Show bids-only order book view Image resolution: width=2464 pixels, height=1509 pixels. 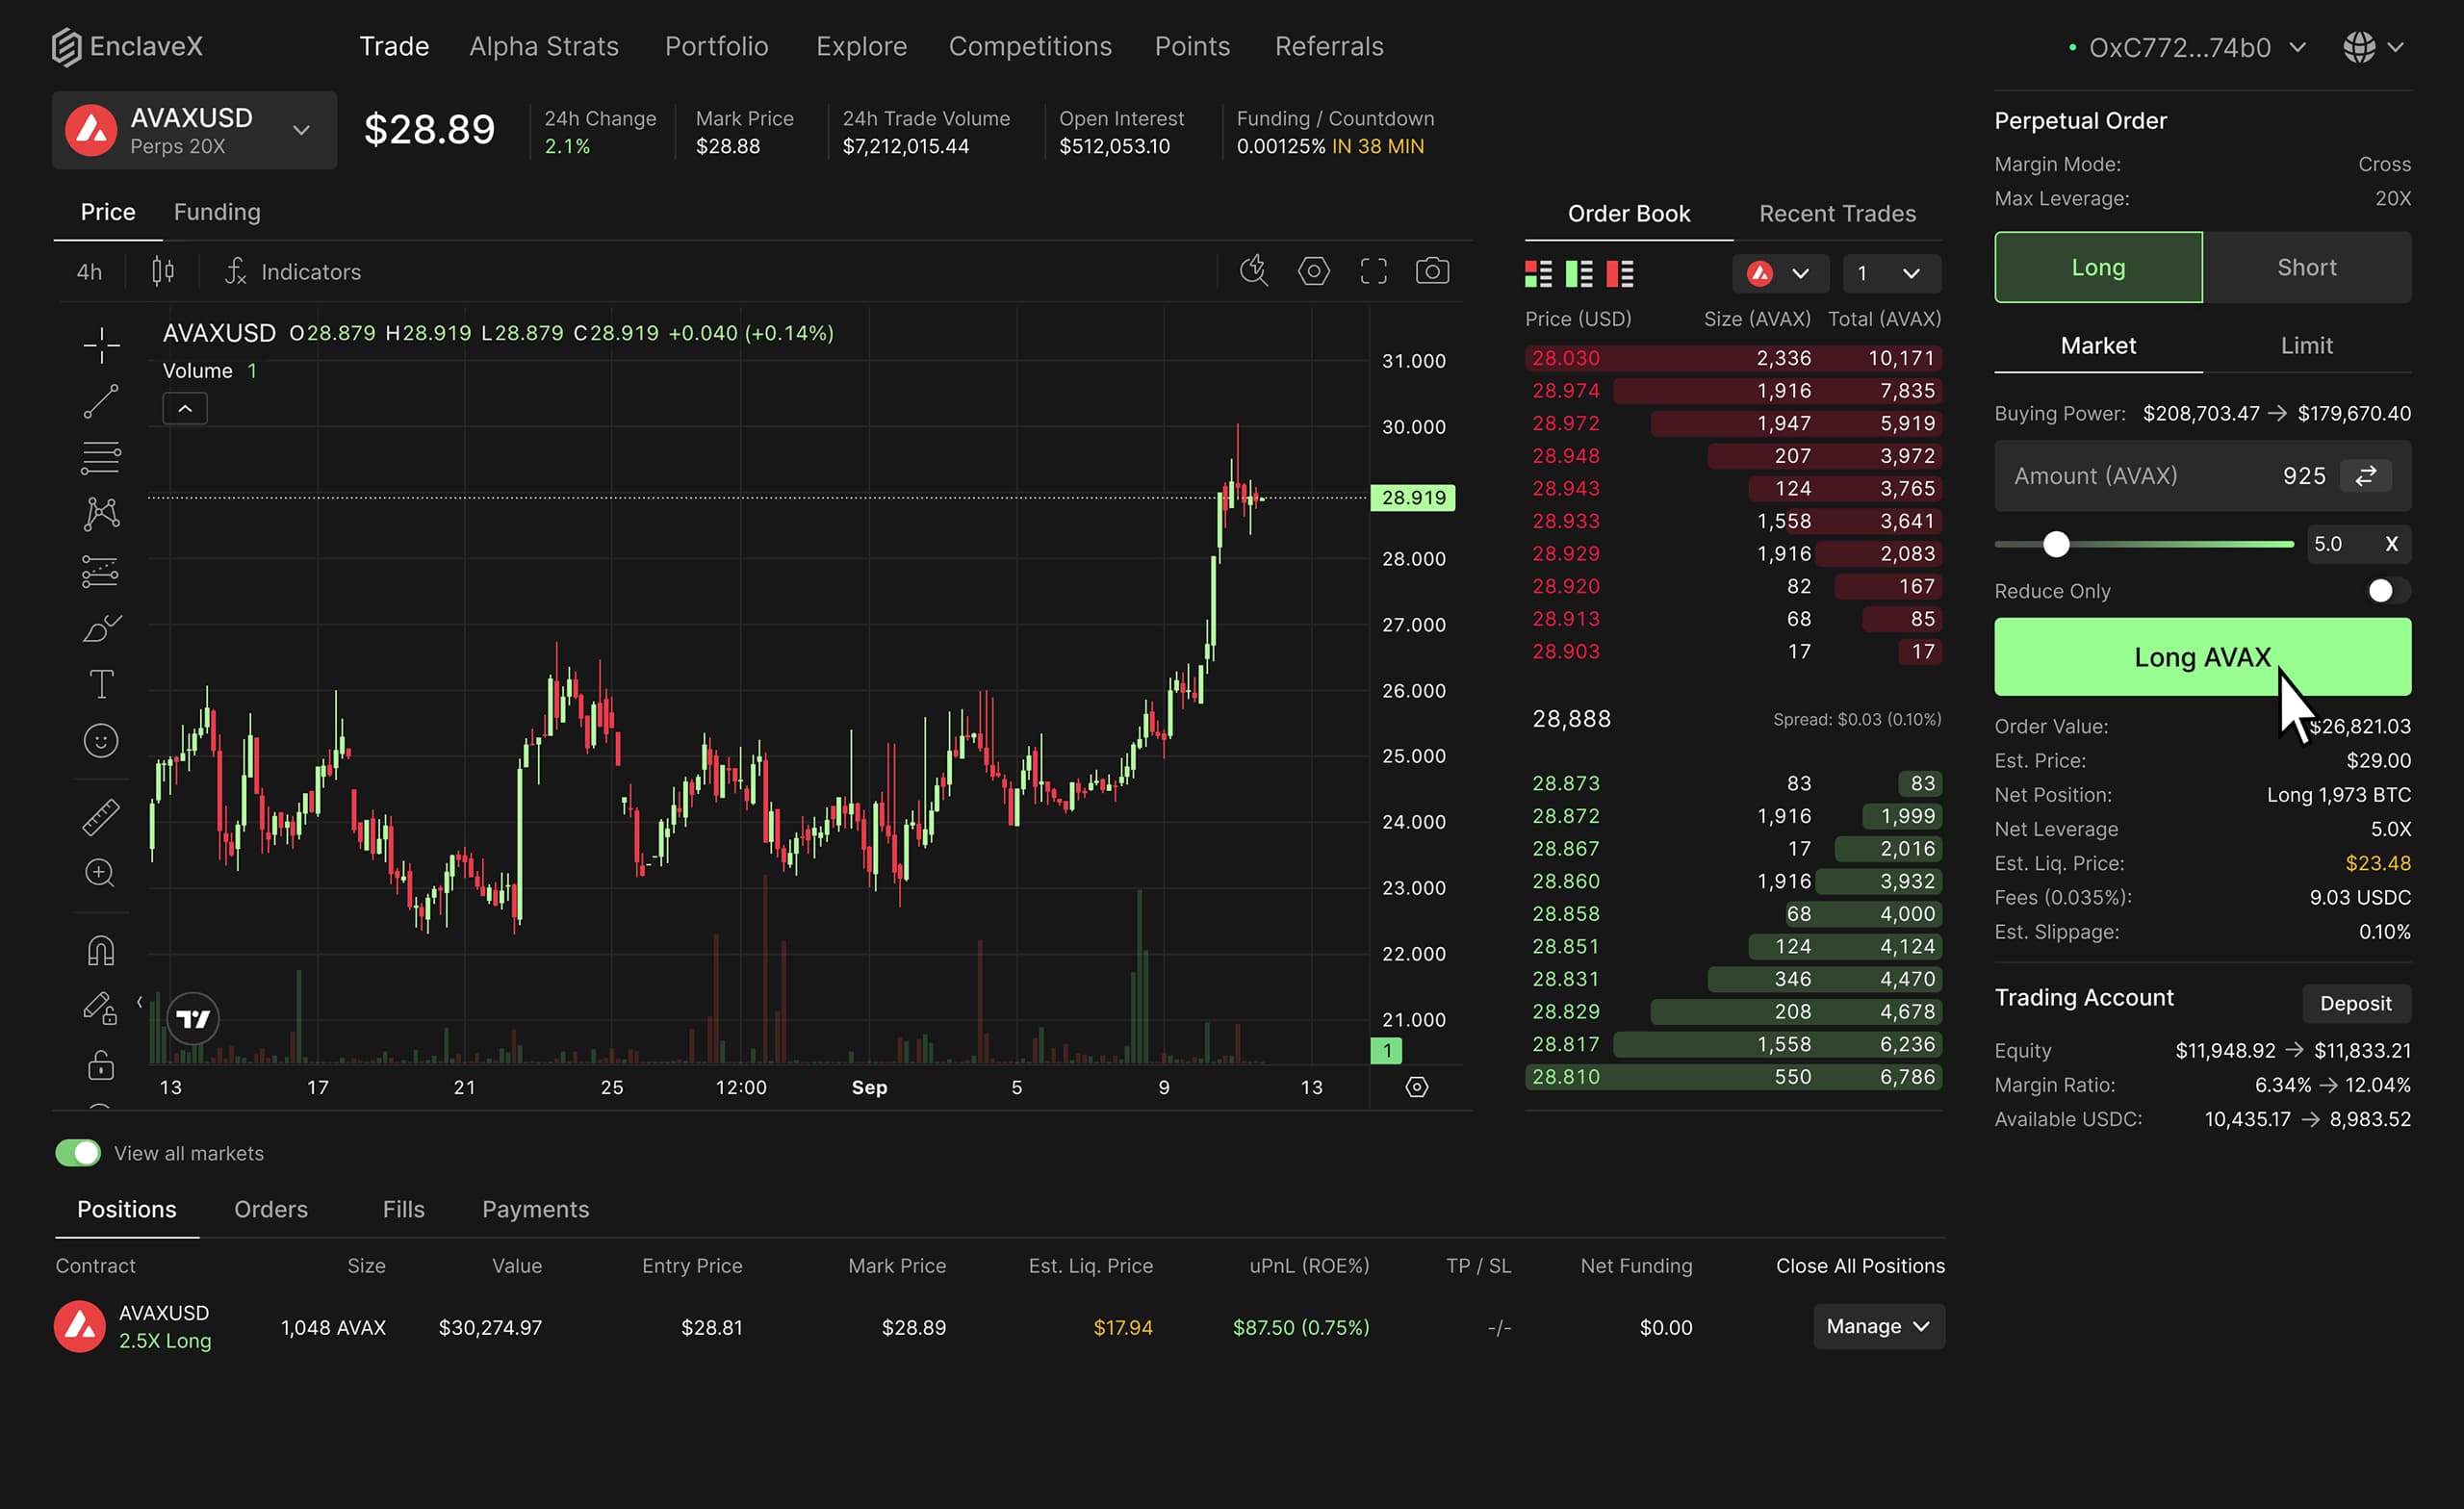(x=1579, y=273)
